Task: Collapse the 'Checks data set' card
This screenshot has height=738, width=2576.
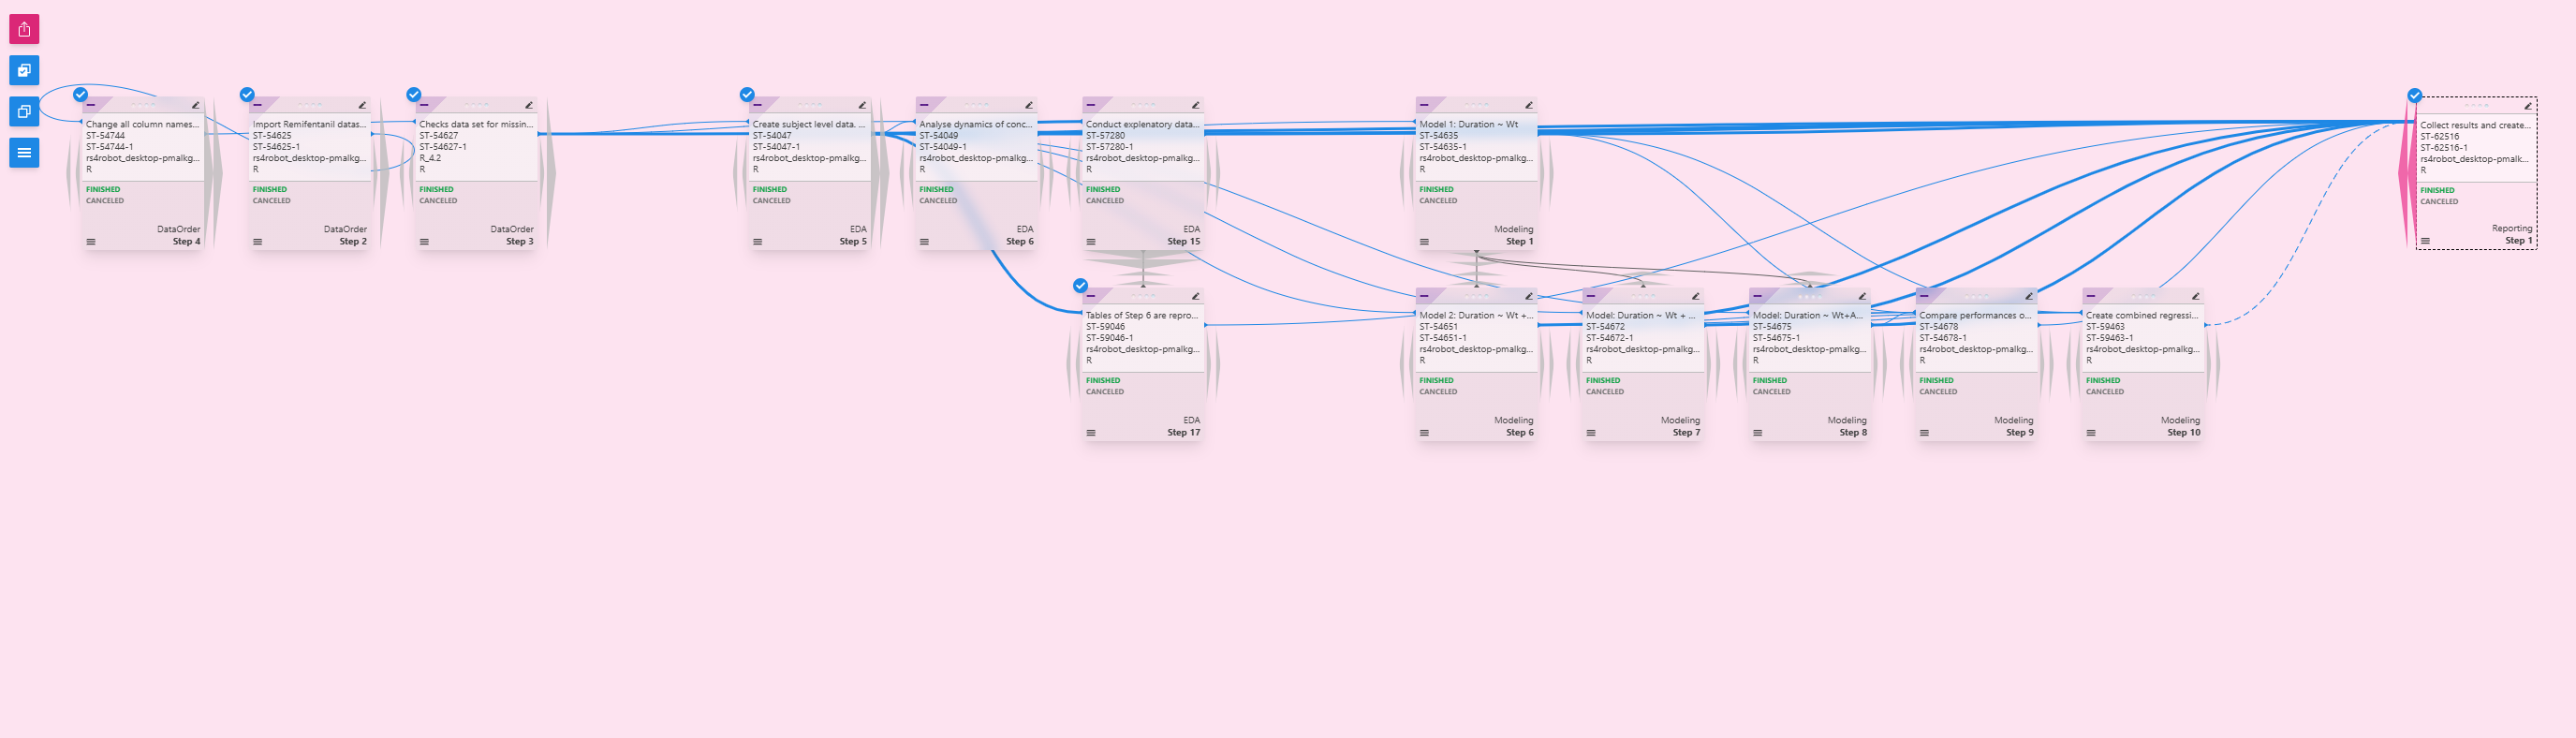Action: [425, 105]
